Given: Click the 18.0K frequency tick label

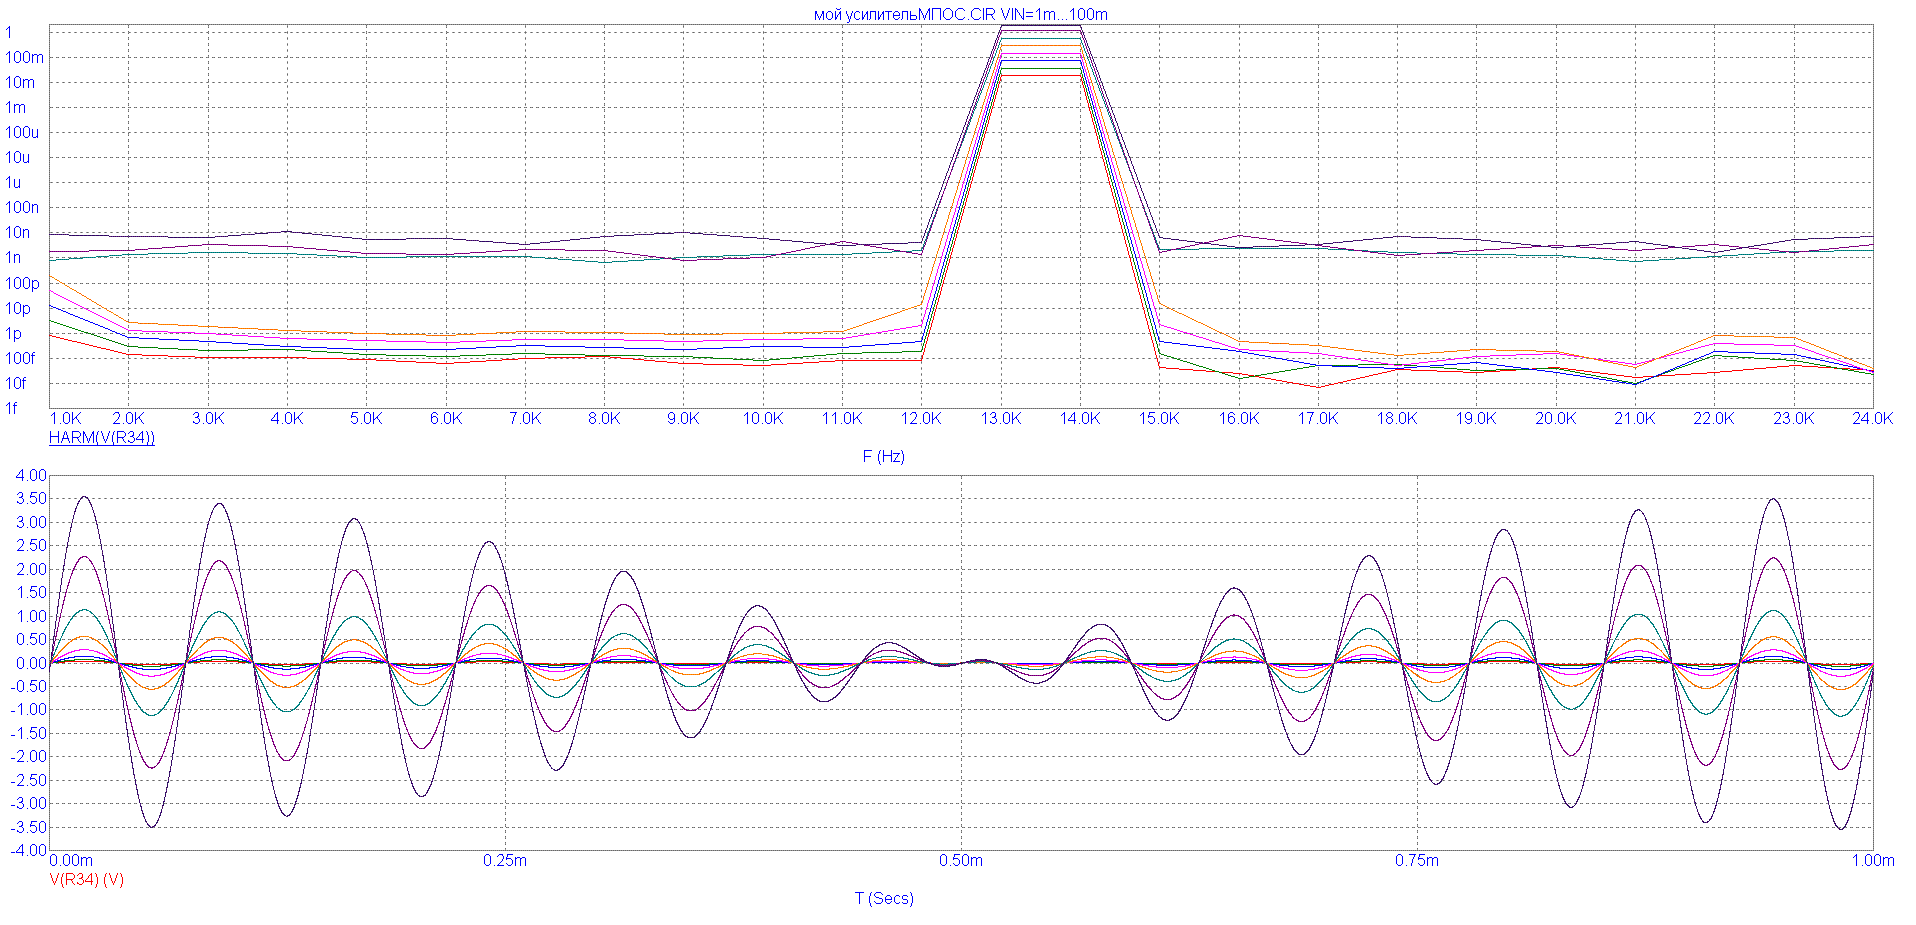Looking at the screenshot, I should tap(1397, 418).
